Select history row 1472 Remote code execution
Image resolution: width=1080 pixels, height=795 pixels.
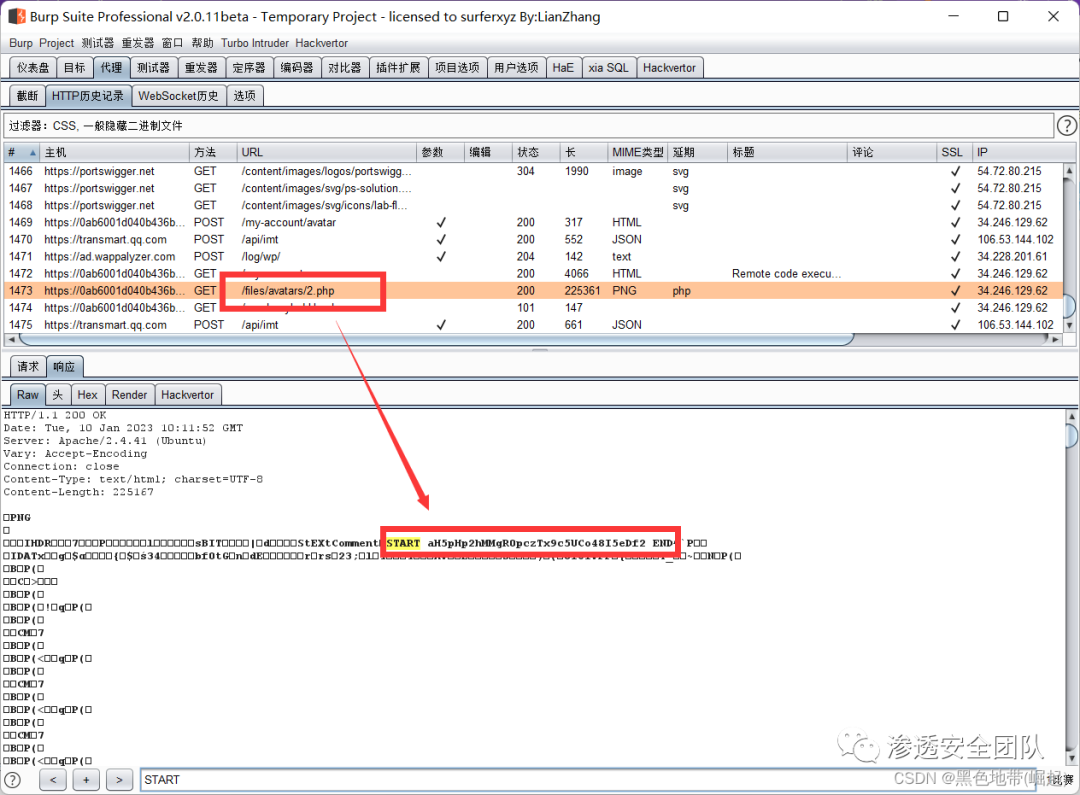(x=534, y=273)
